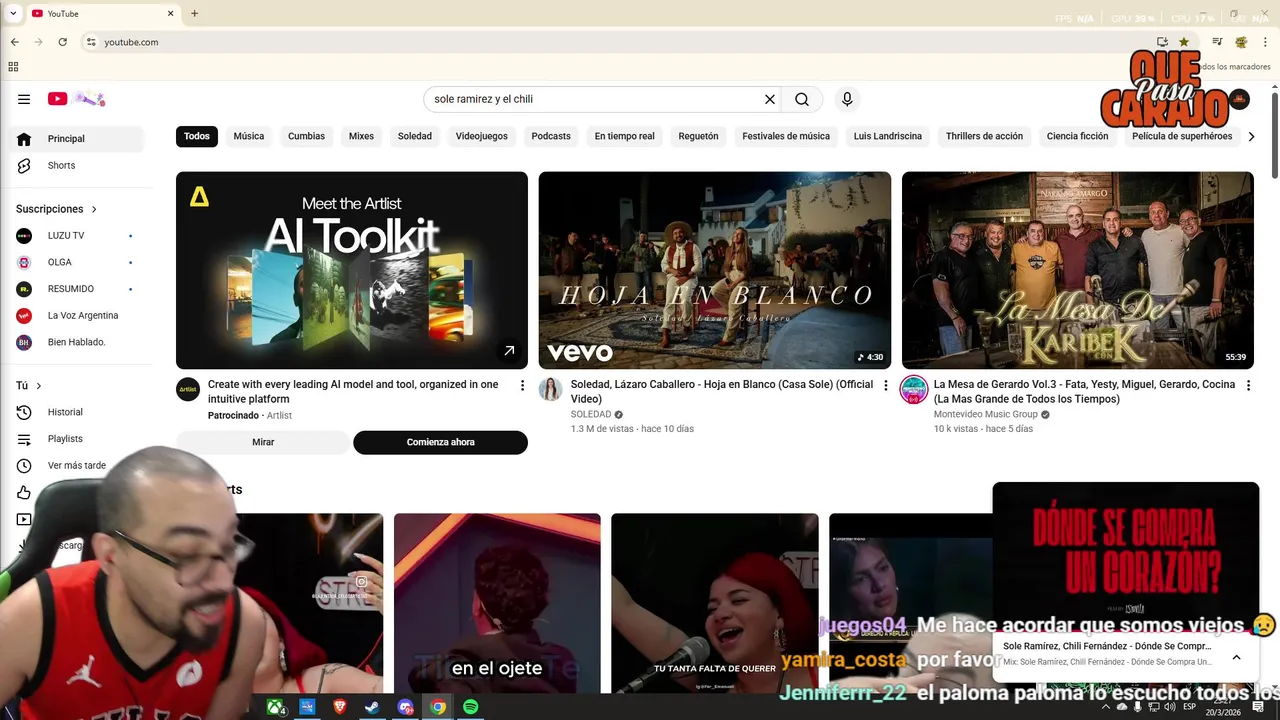Image resolution: width=1280 pixels, height=720 pixels.
Task: Select the Soledad filter chip
Action: click(x=415, y=136)
